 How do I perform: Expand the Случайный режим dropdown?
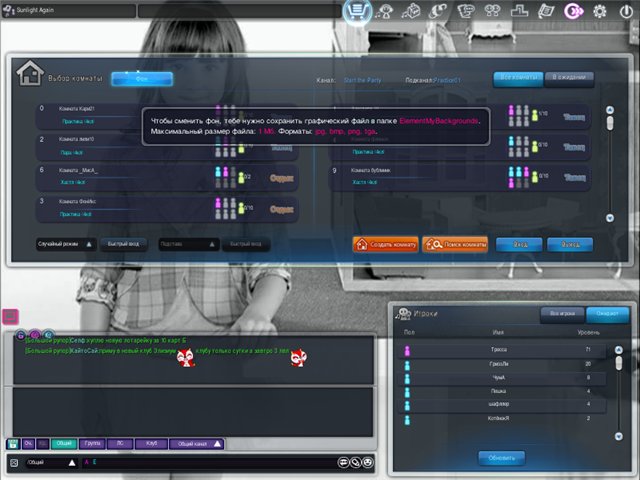(x=65, y=244)
